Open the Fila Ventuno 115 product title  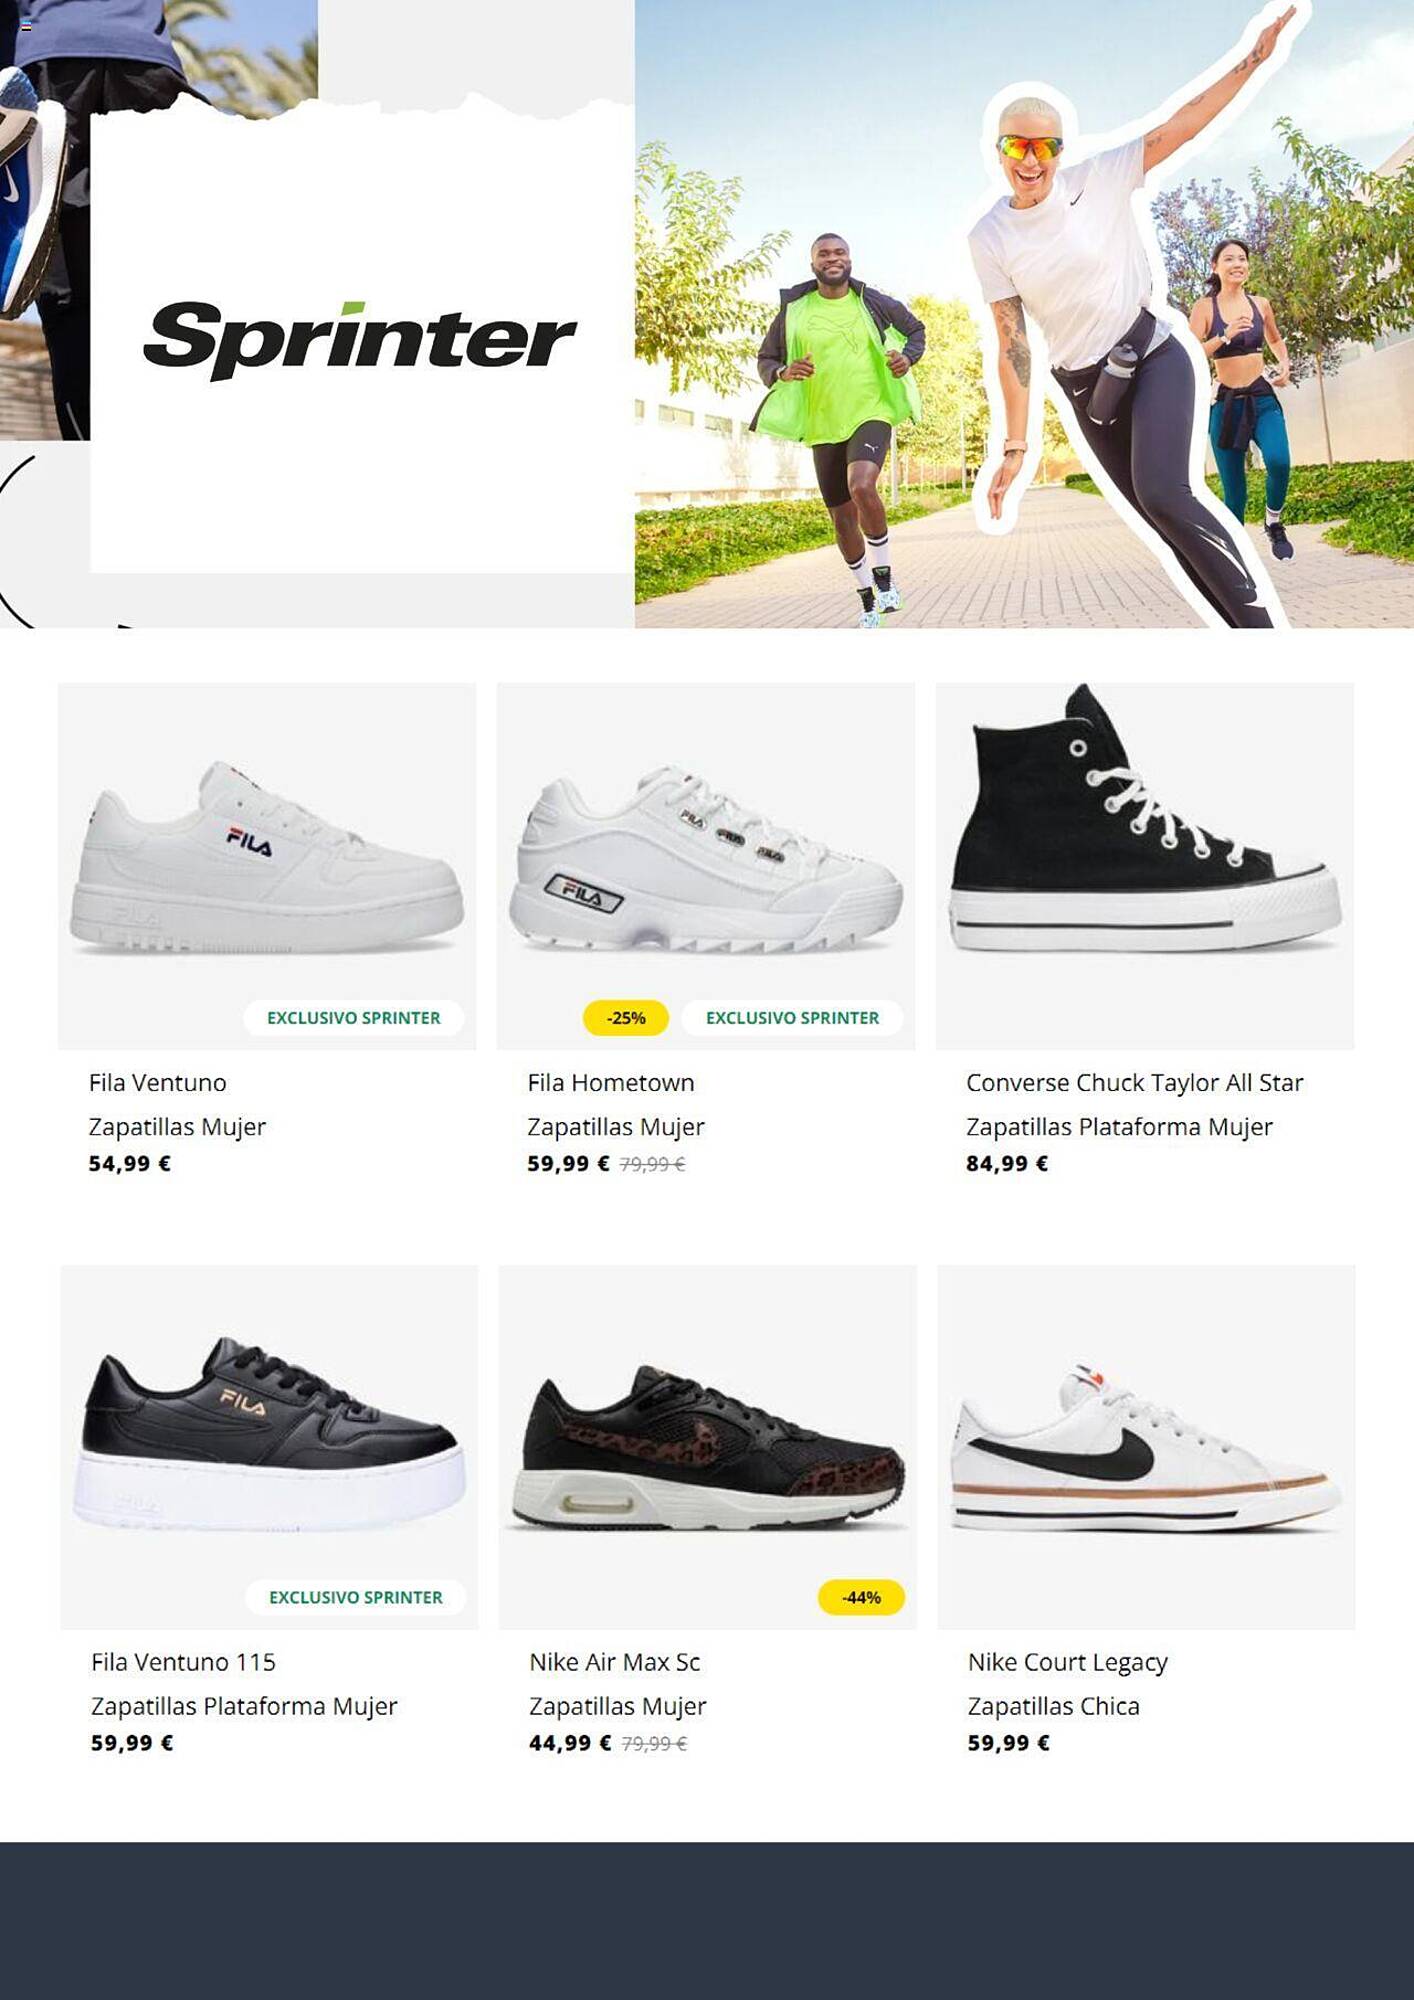(183, 1662)
